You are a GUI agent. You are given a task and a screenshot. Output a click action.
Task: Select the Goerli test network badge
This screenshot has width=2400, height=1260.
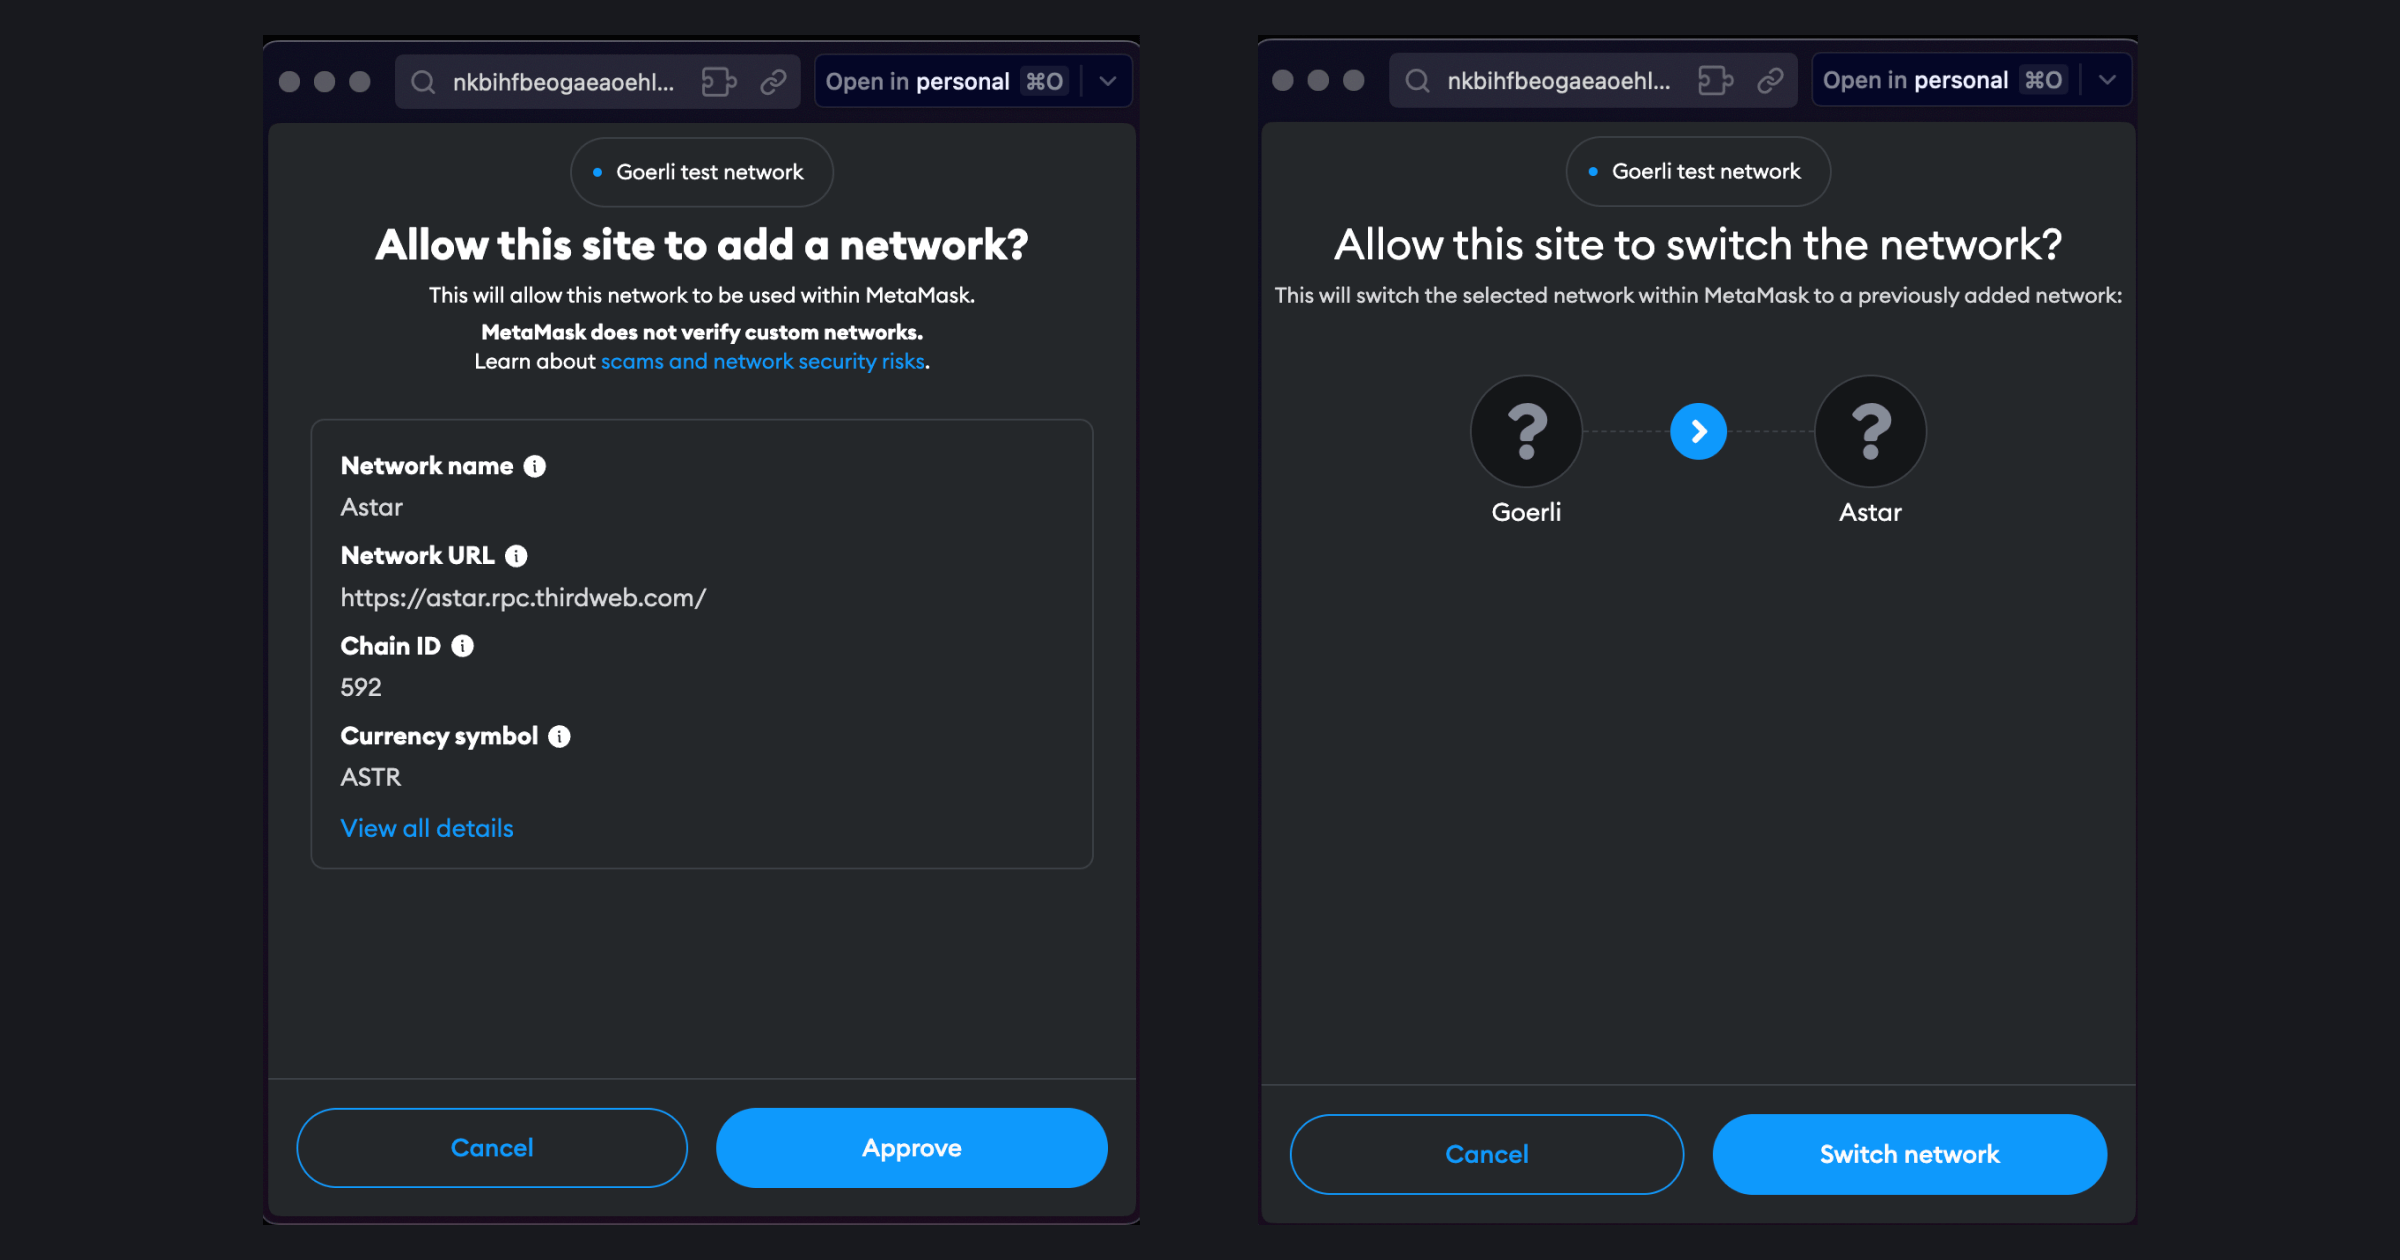coord(701,171)
